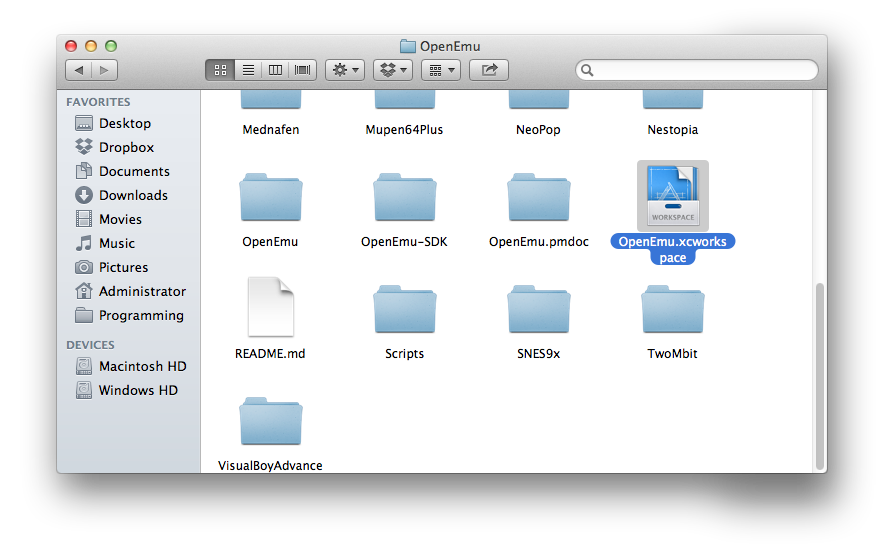Viewport: 884px width, 552px height.
Task: Switch to icon view
Action: (x=220, y=70)
